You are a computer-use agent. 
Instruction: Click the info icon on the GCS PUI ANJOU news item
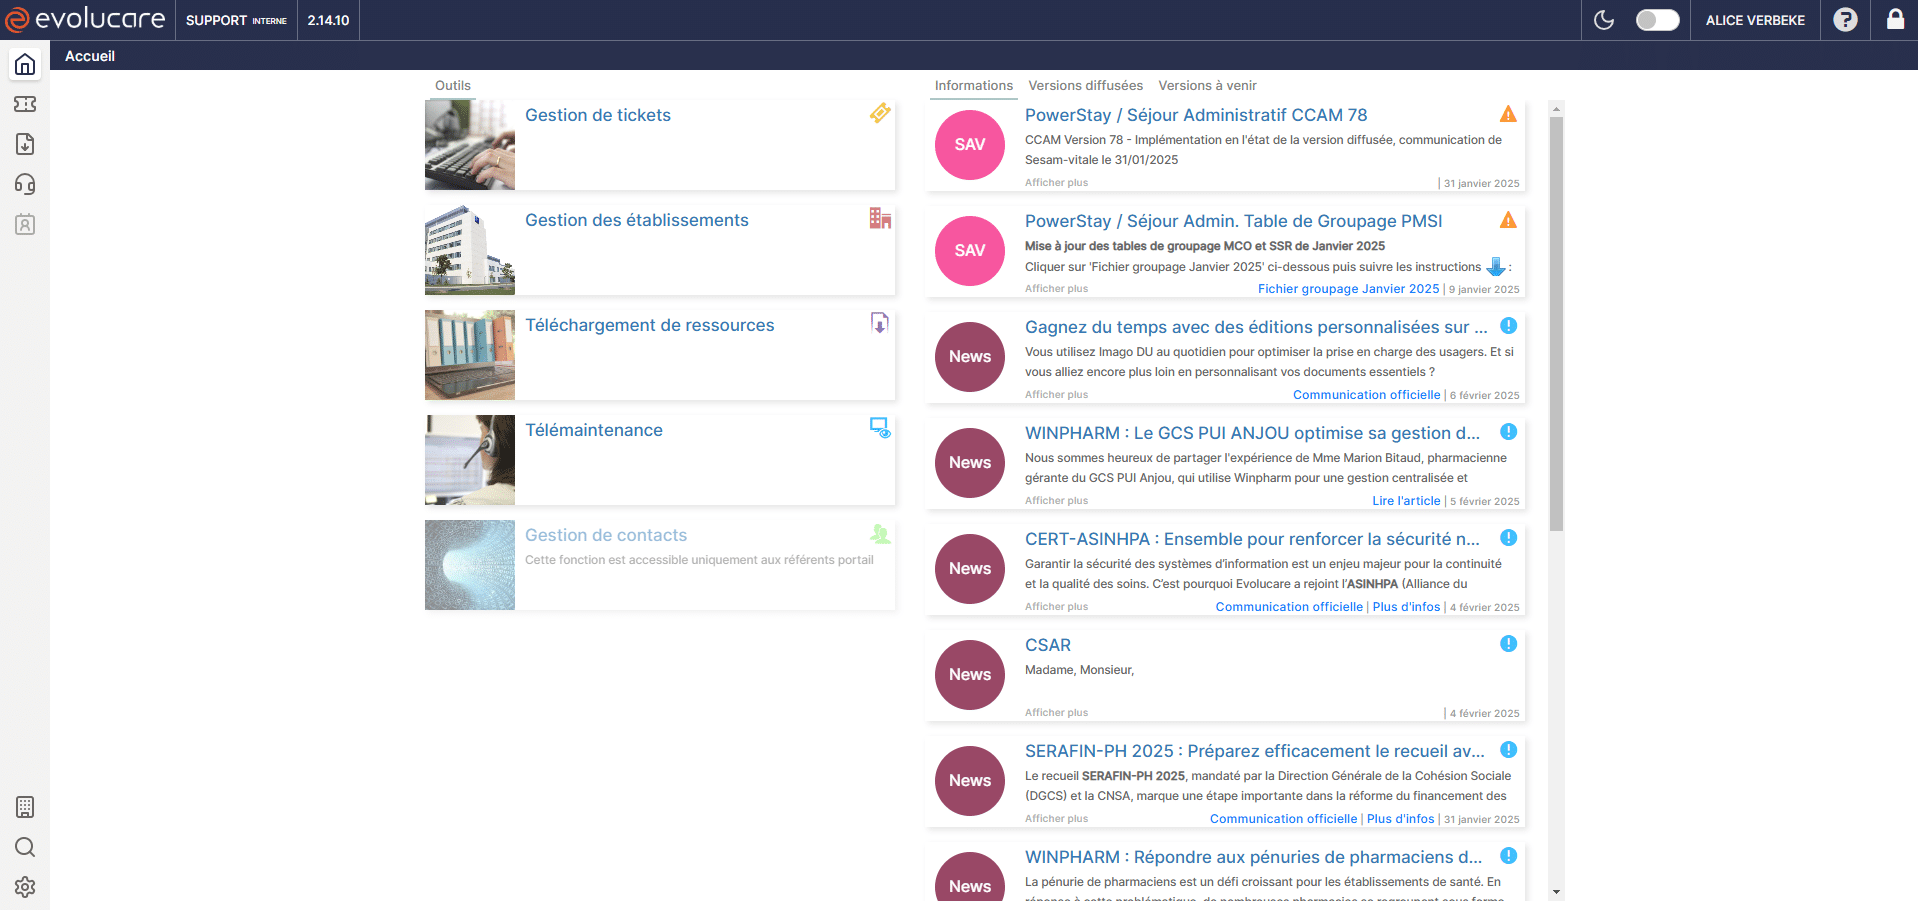click(1509, 432)
